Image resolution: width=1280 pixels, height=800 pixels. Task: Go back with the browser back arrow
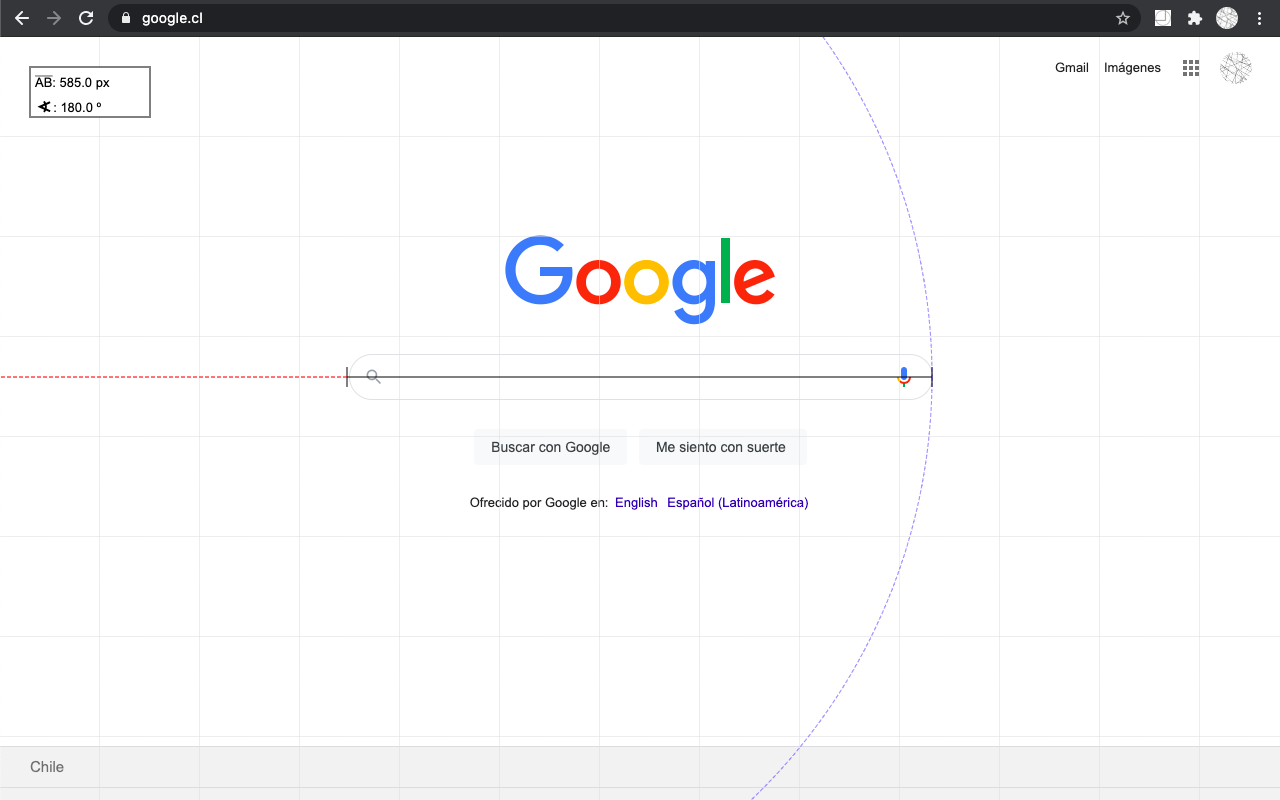tap(22, 18)
